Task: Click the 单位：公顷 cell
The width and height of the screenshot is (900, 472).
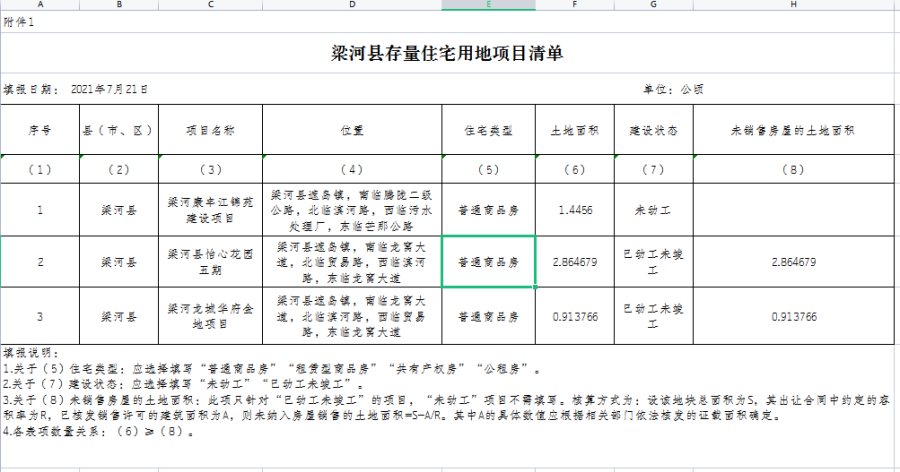Action: point(673,89)
